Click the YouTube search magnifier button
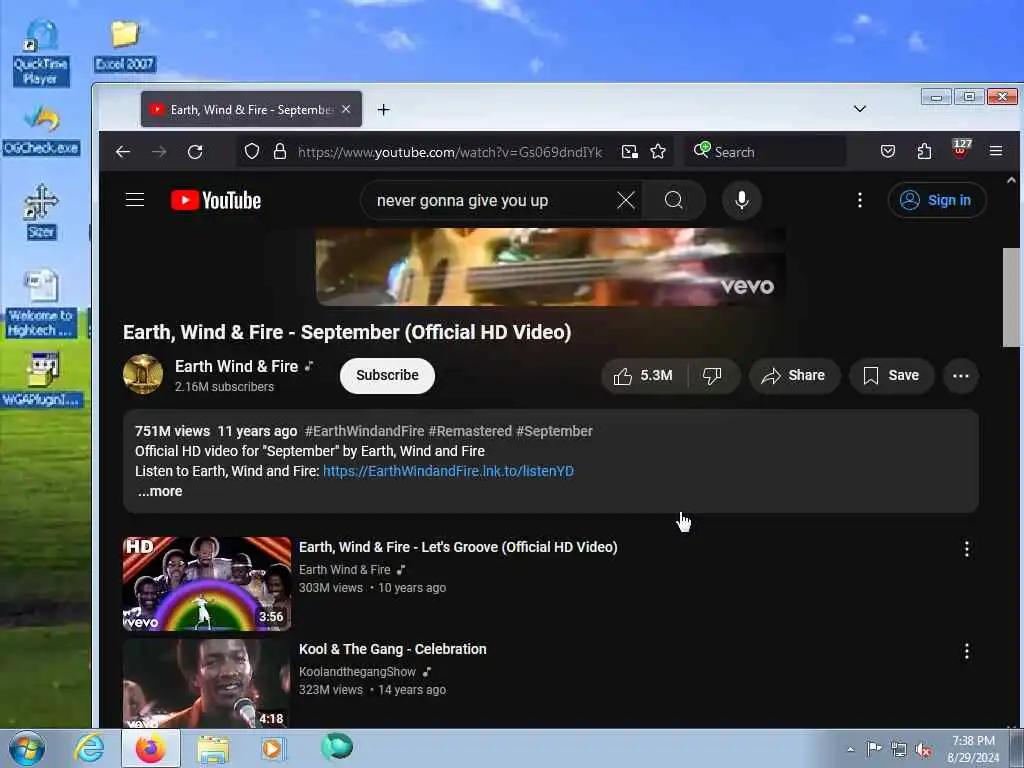The image size is (1024, 768). click(x=673, y=200)
